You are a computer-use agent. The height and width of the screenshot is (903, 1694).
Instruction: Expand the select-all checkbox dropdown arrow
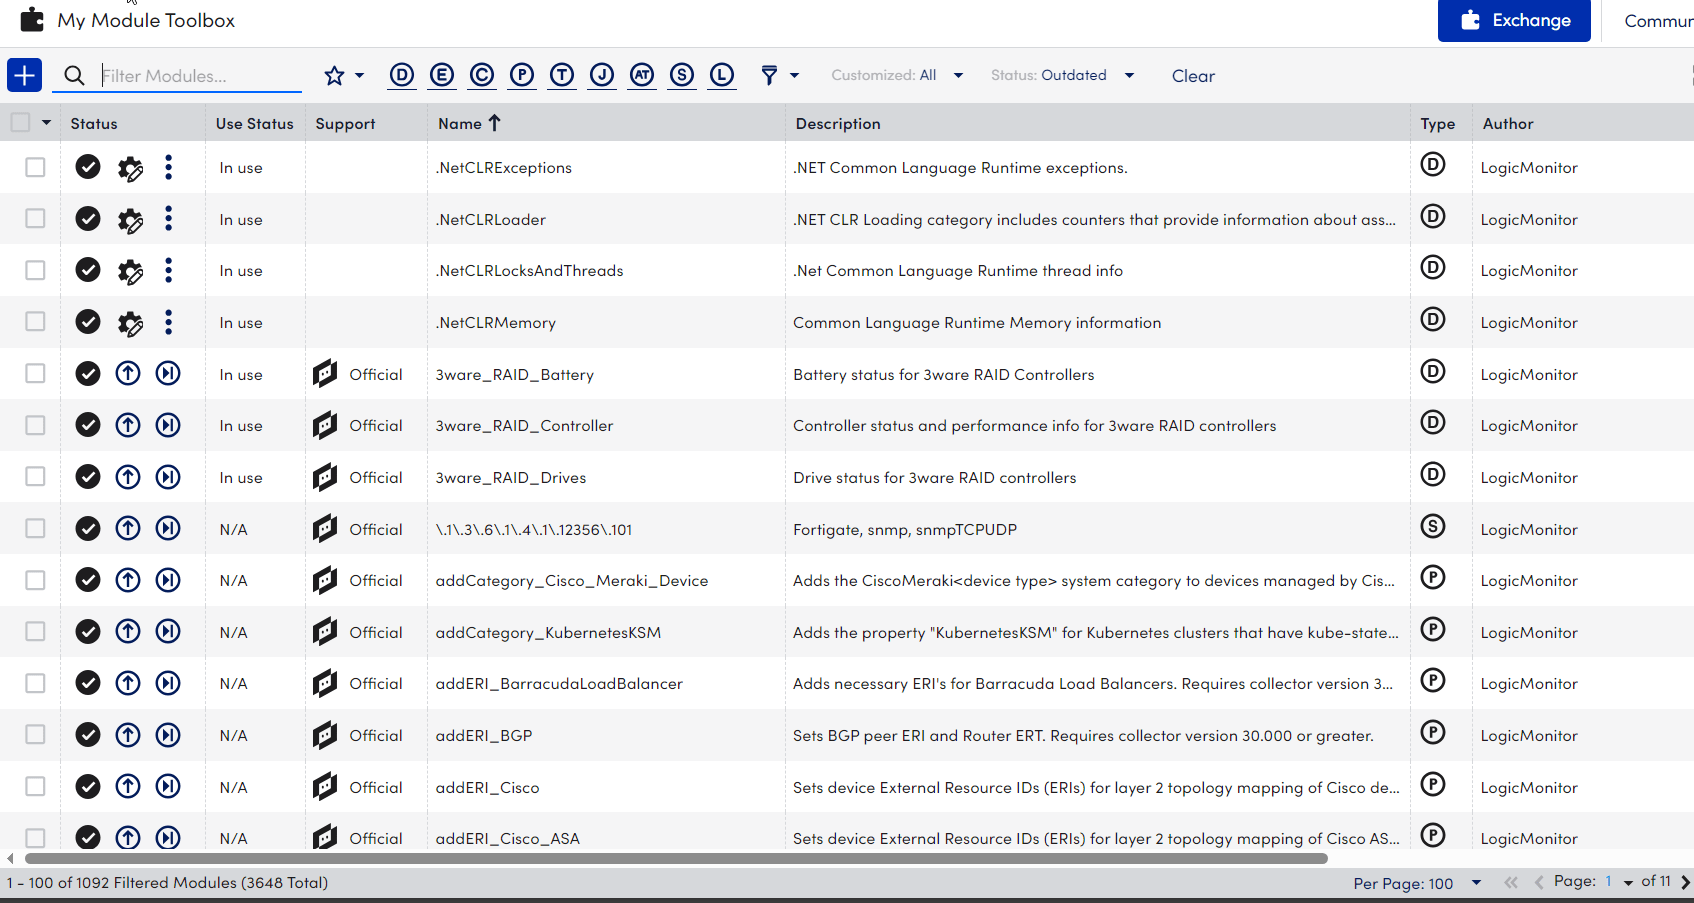tap(46, 123)
